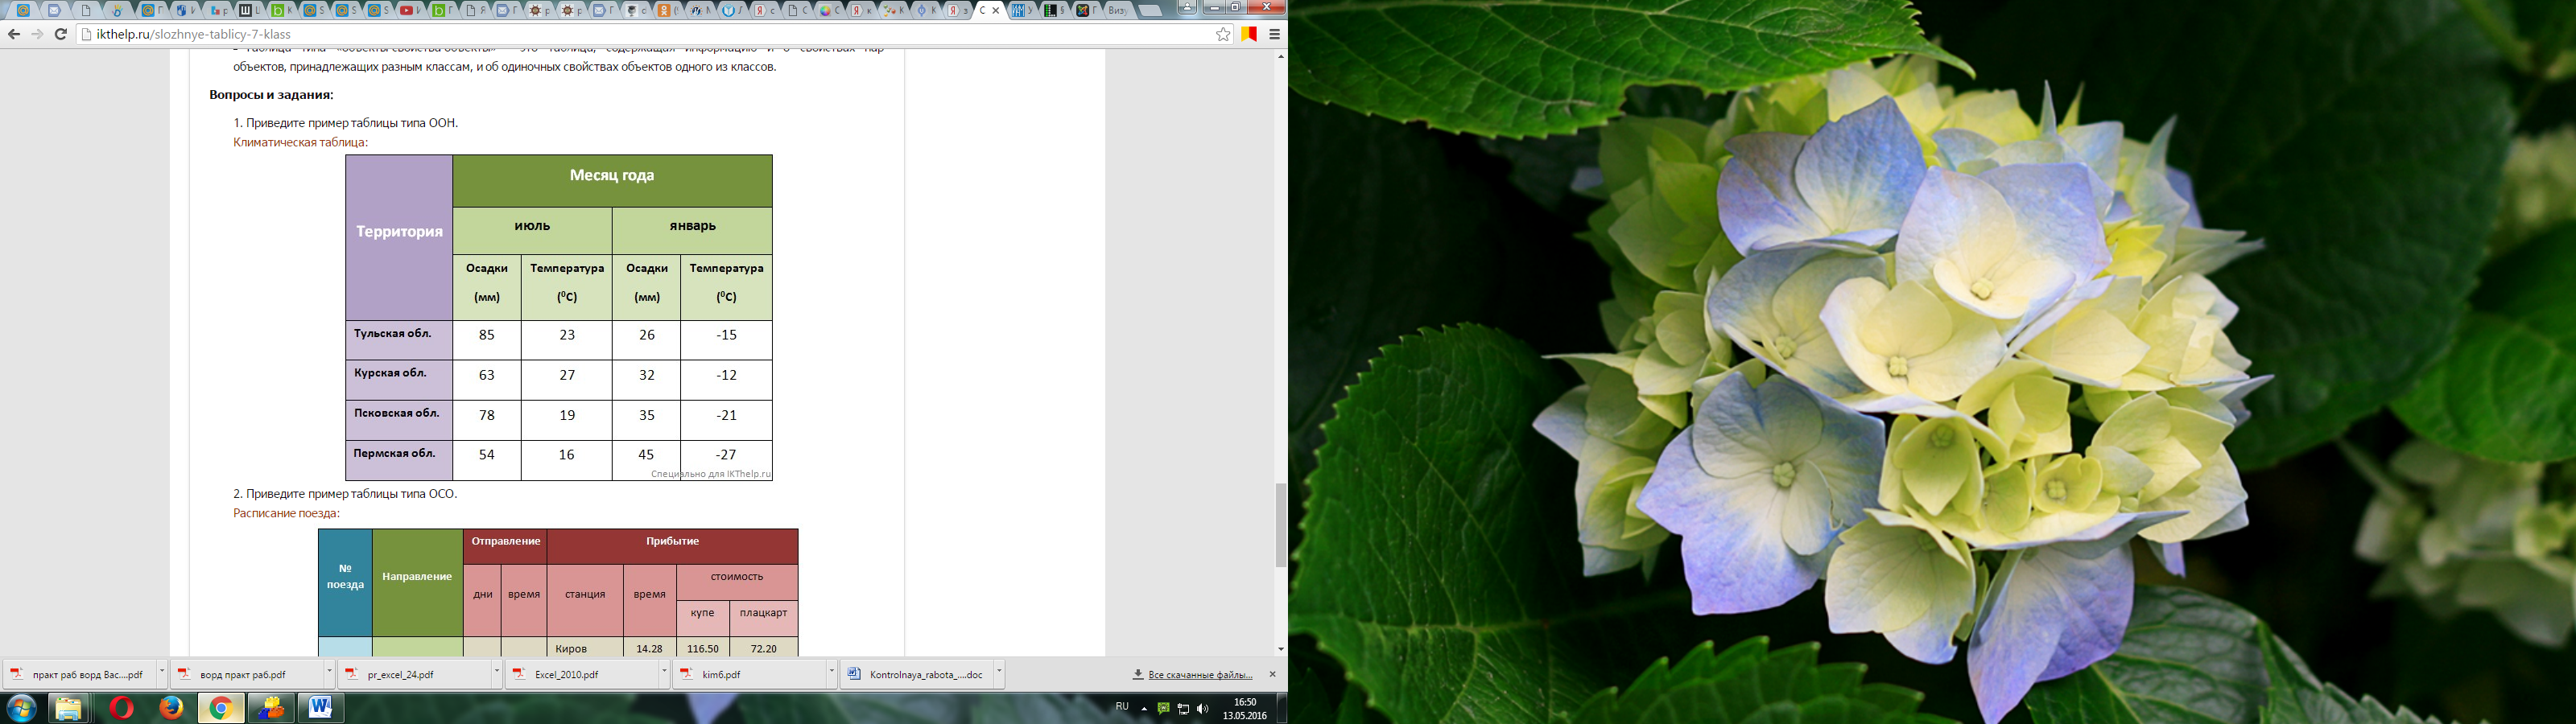The image size is (2576, 724).
Task: Open Microsoft Word from the taskbar
Action: click(x=321, y=709)
